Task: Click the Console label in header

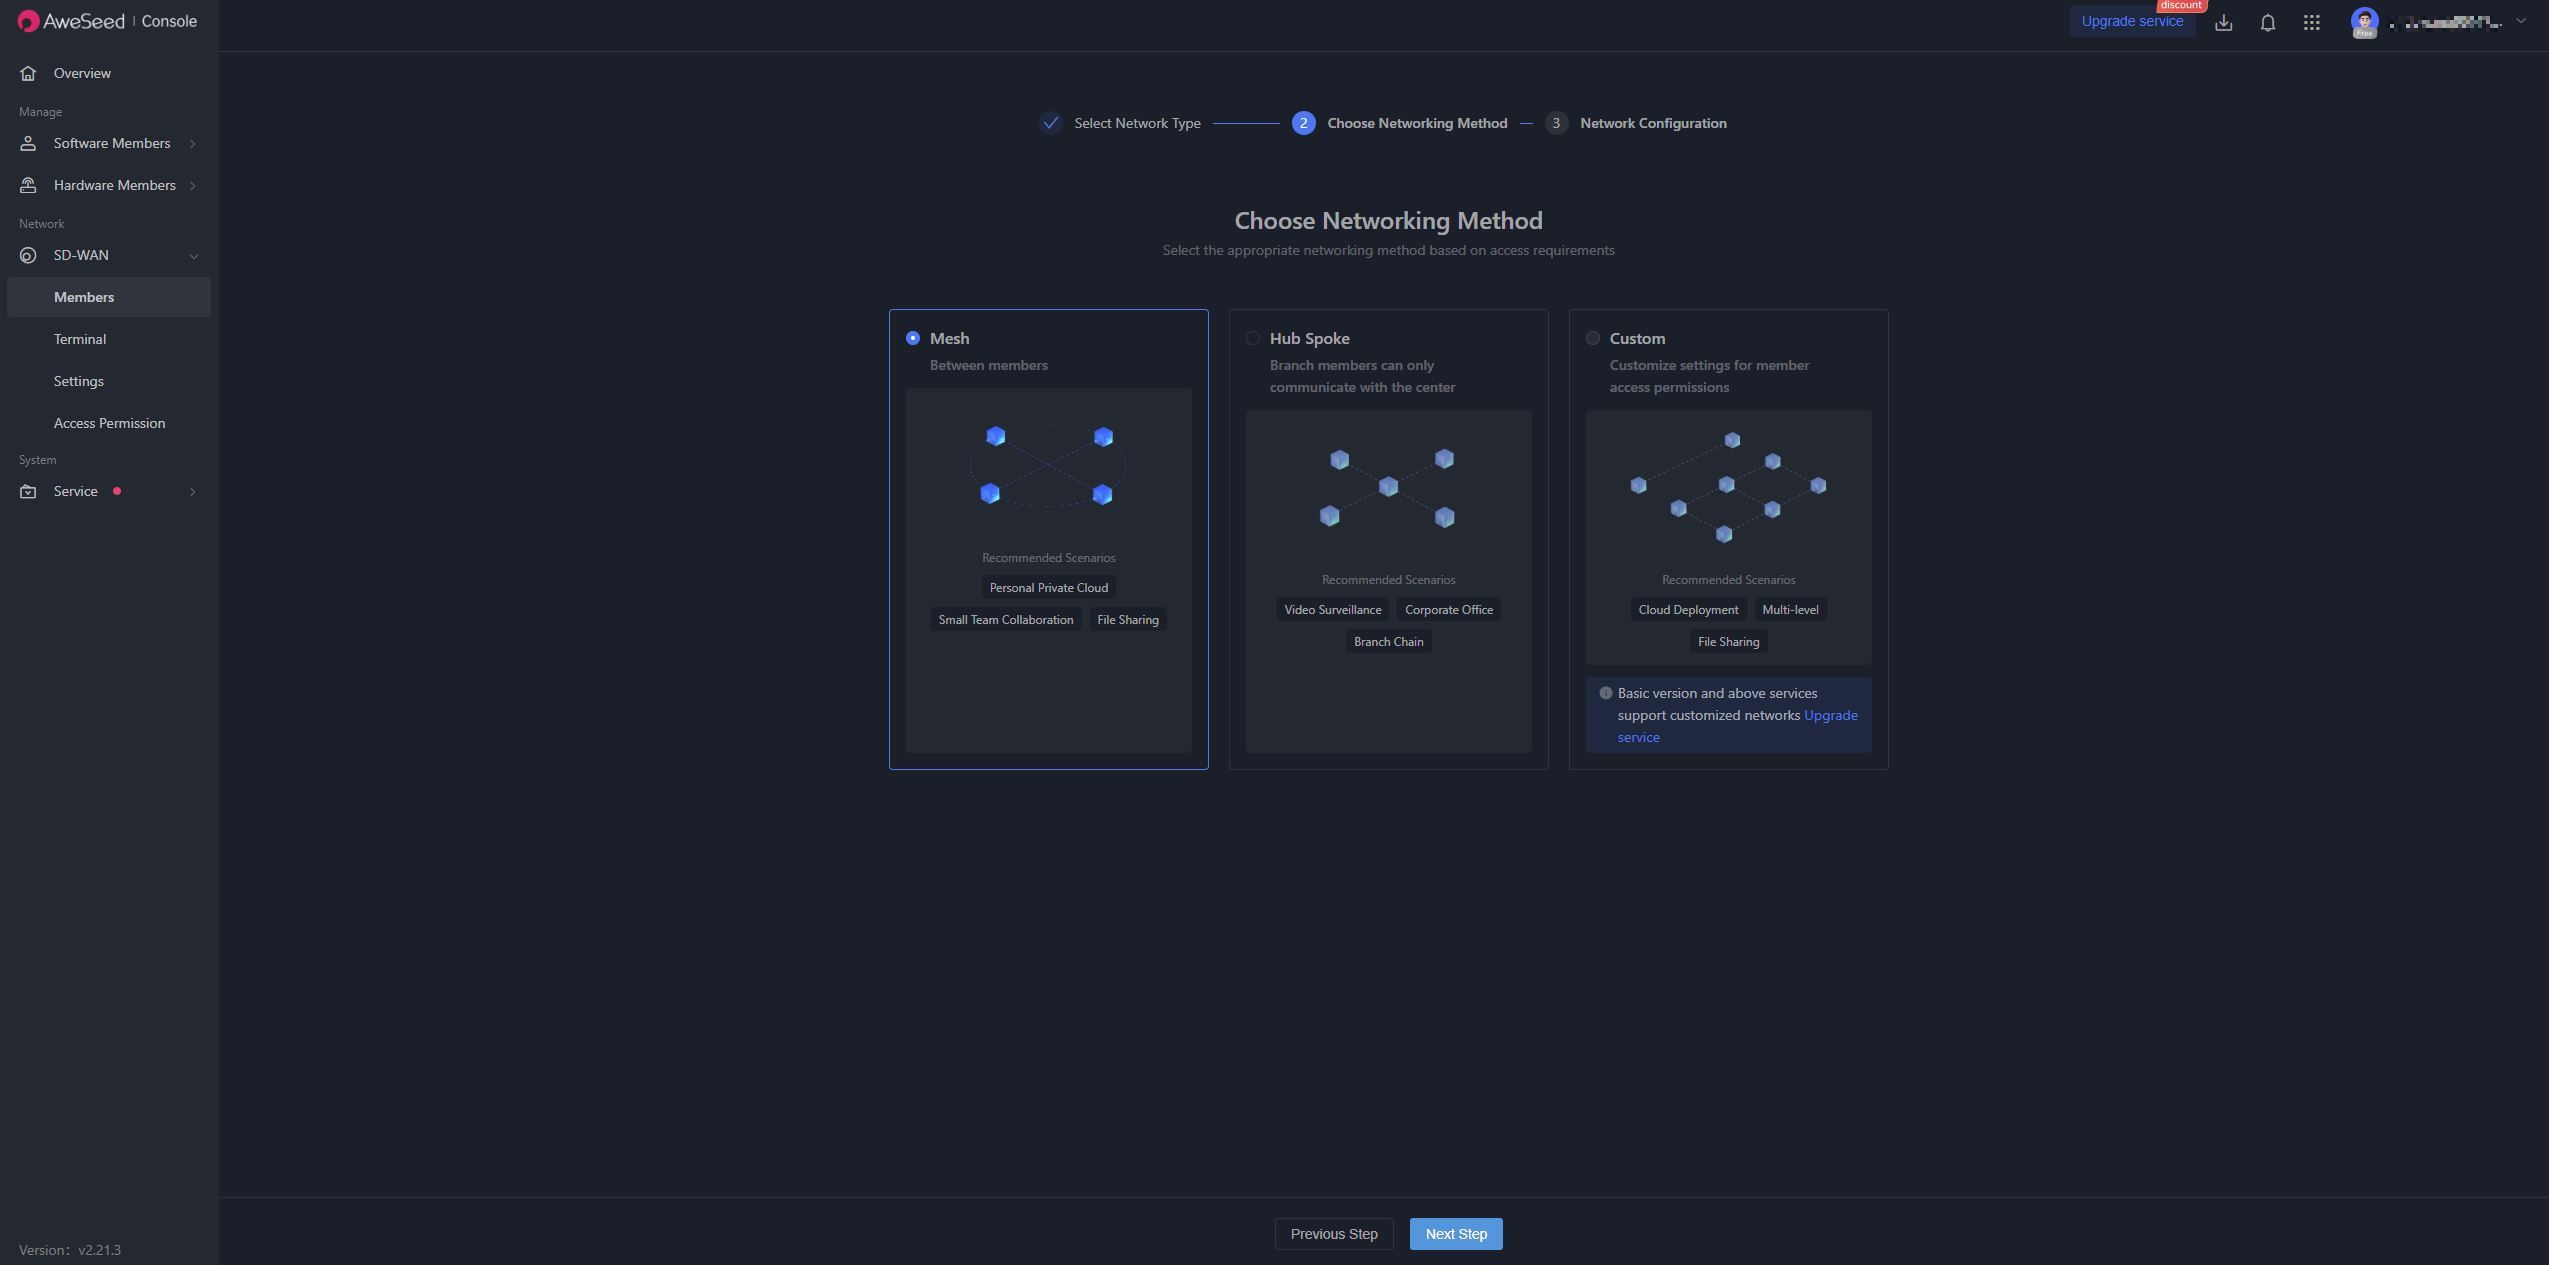Action: 169,21
